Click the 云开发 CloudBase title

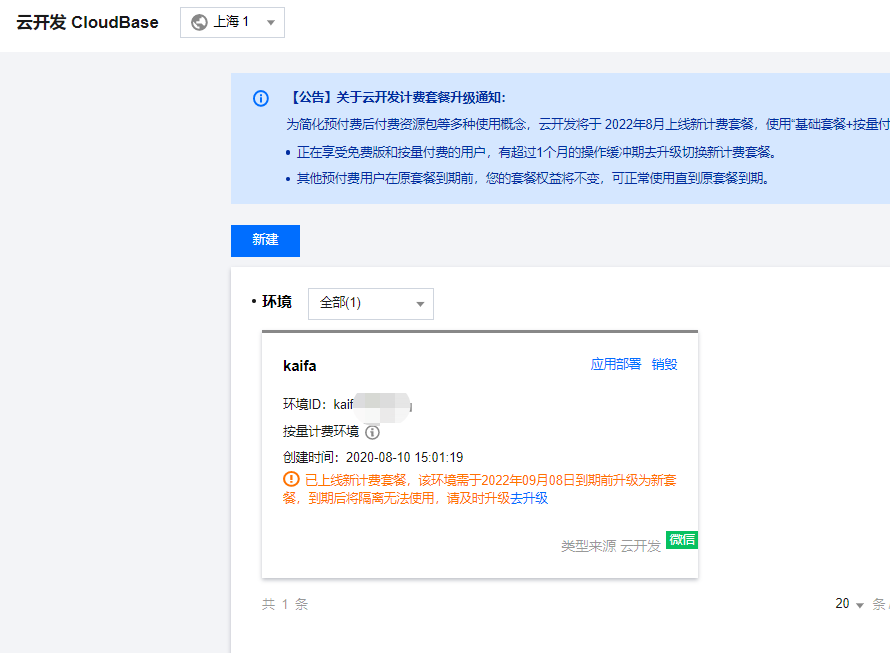point(87,23)
